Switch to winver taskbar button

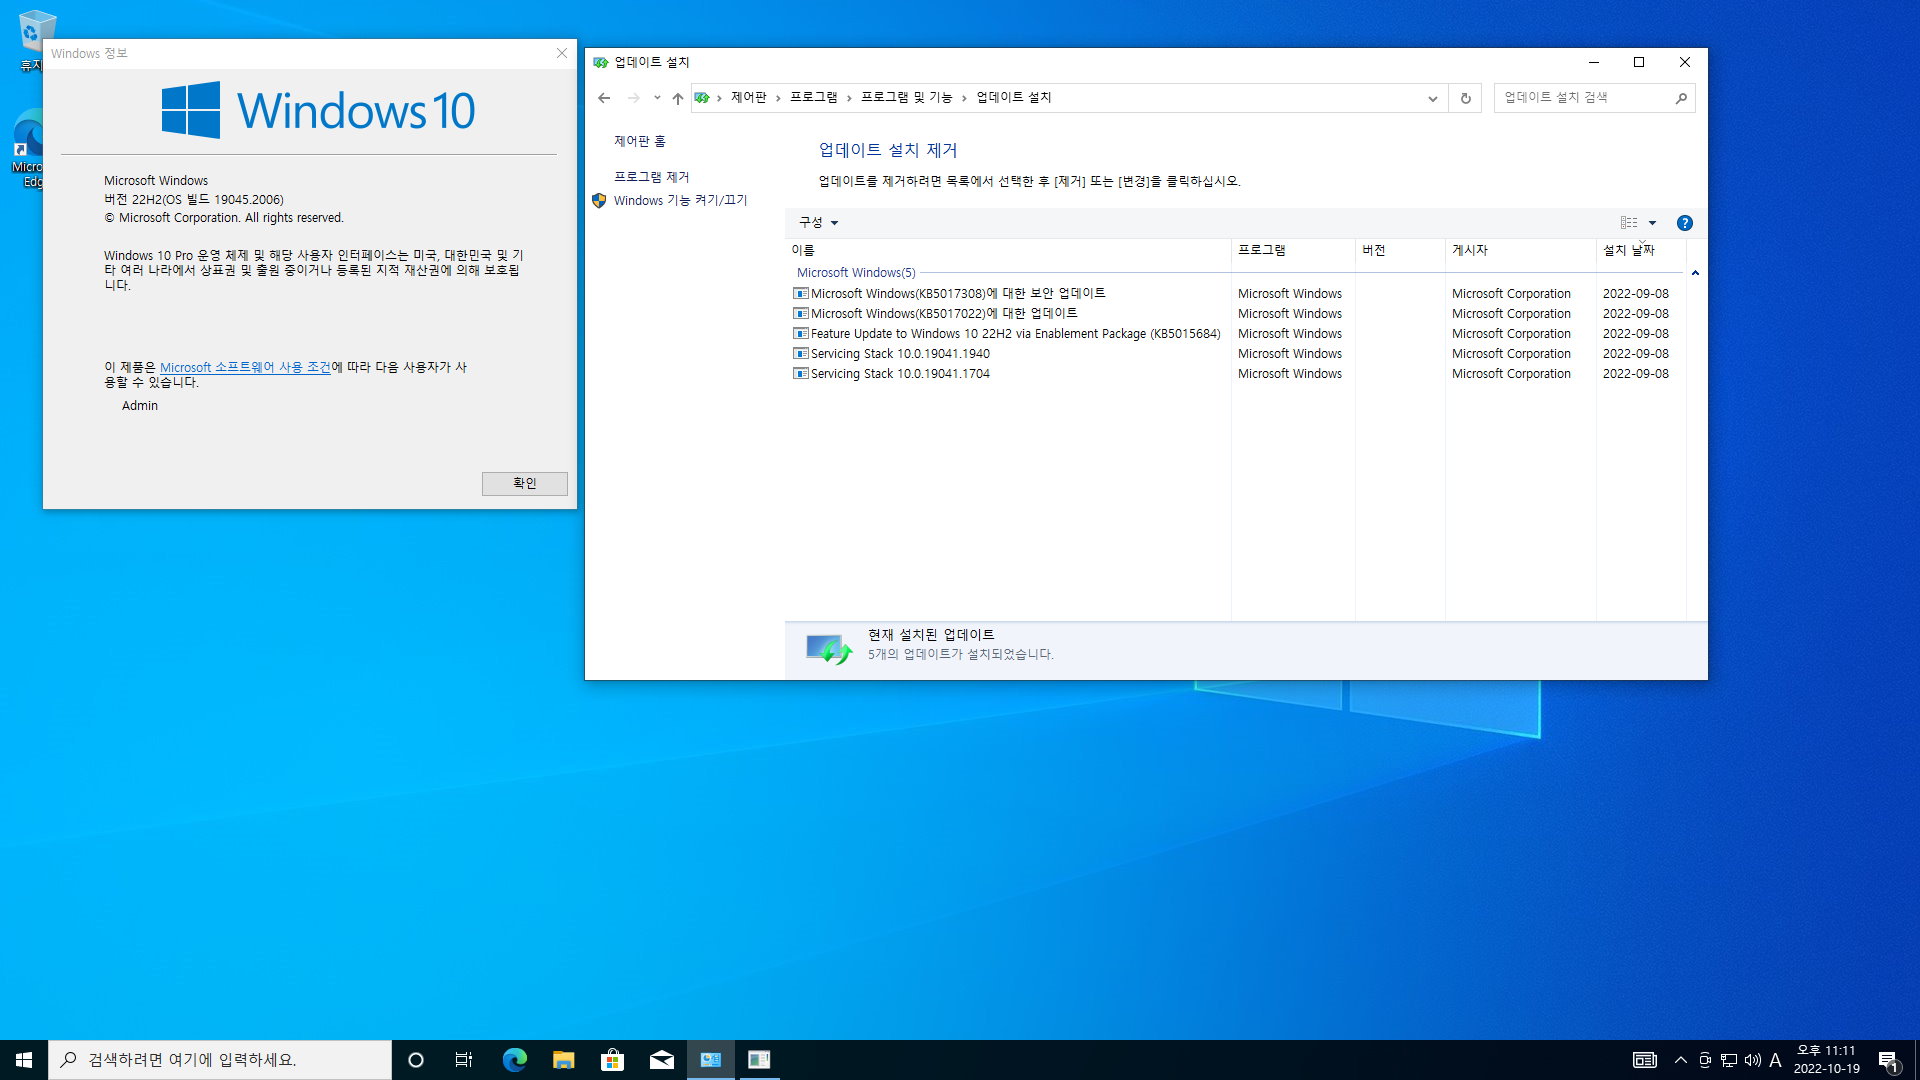[759, 1060]
